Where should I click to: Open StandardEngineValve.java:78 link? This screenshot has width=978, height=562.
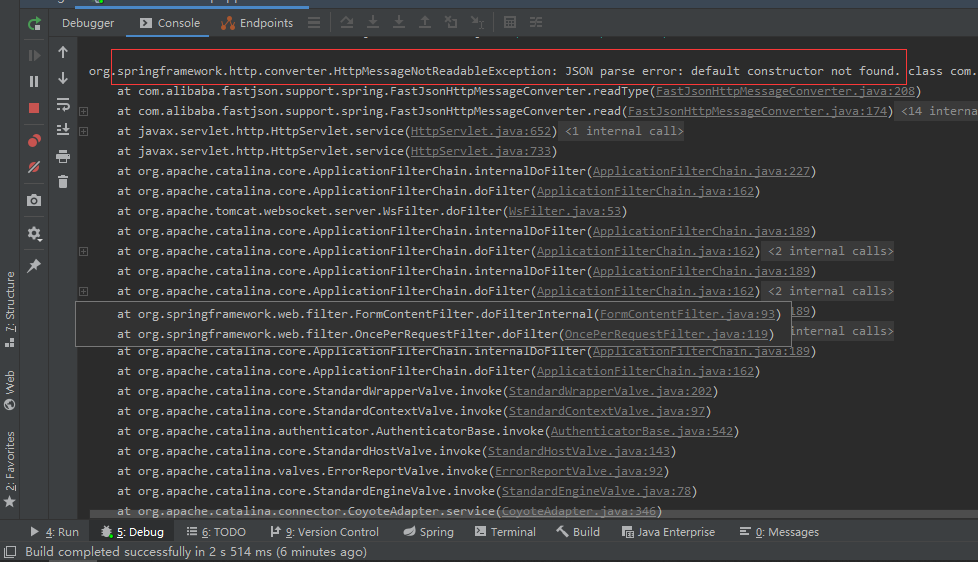click(x=596, y=491)
